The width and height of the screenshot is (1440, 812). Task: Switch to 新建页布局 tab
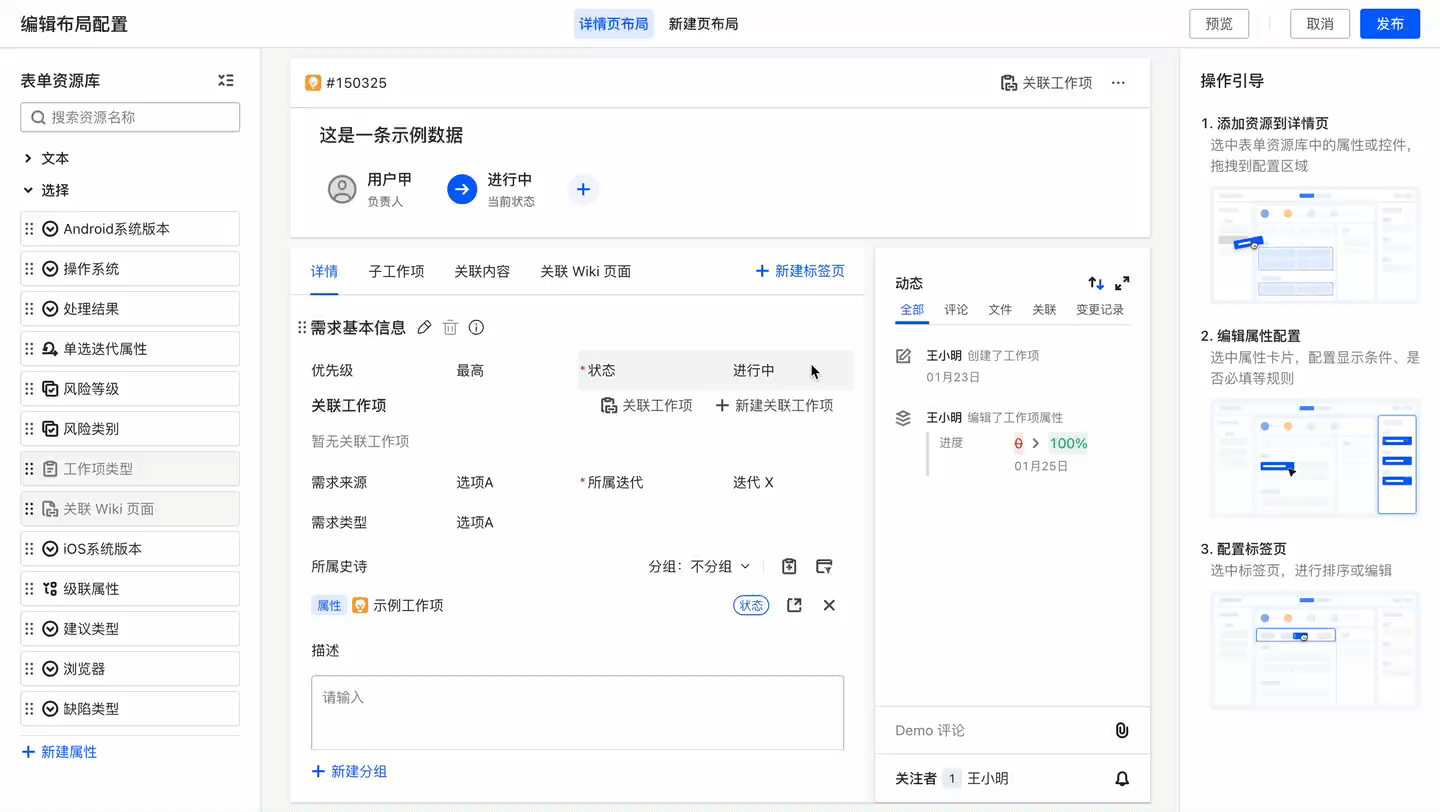704,24
